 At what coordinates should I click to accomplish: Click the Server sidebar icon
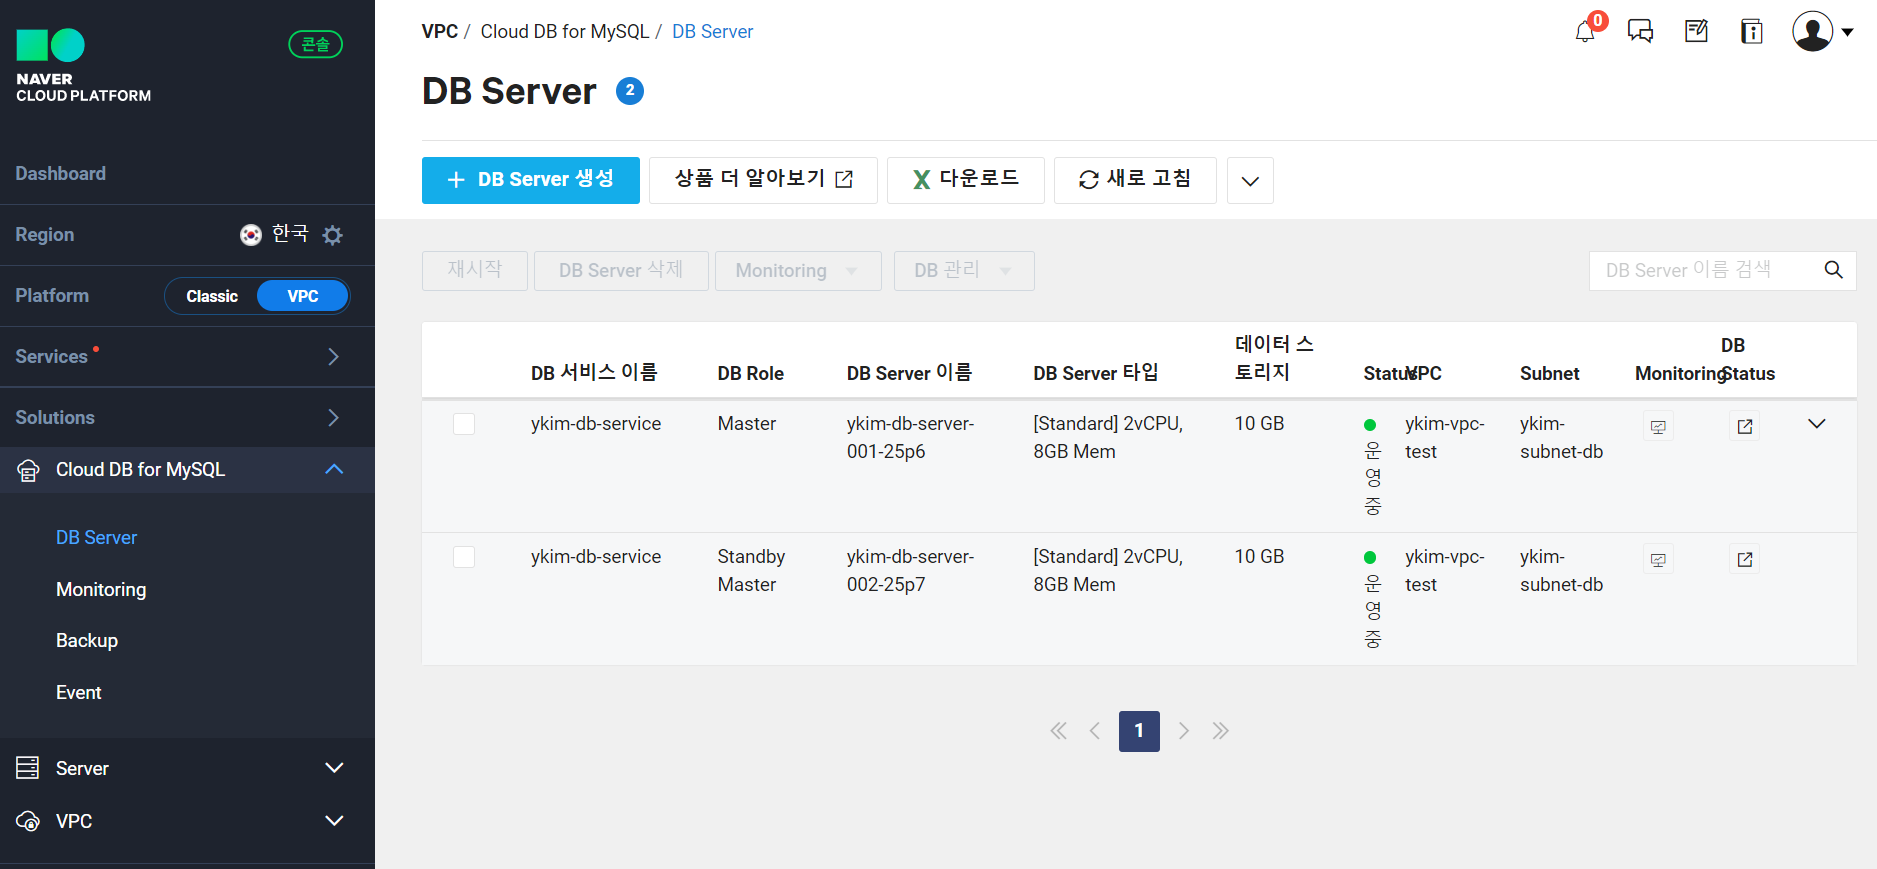tap(28, 768)
